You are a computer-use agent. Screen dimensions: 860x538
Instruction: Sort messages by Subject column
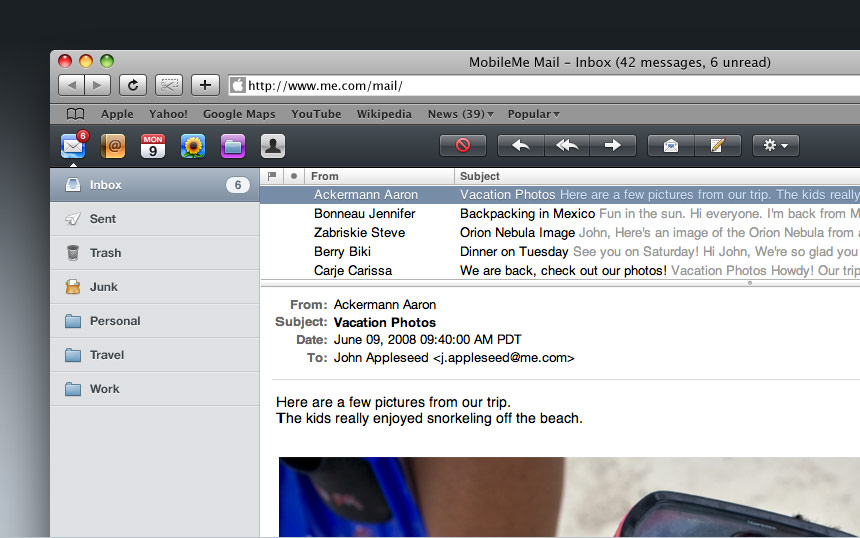click(657, 176)
